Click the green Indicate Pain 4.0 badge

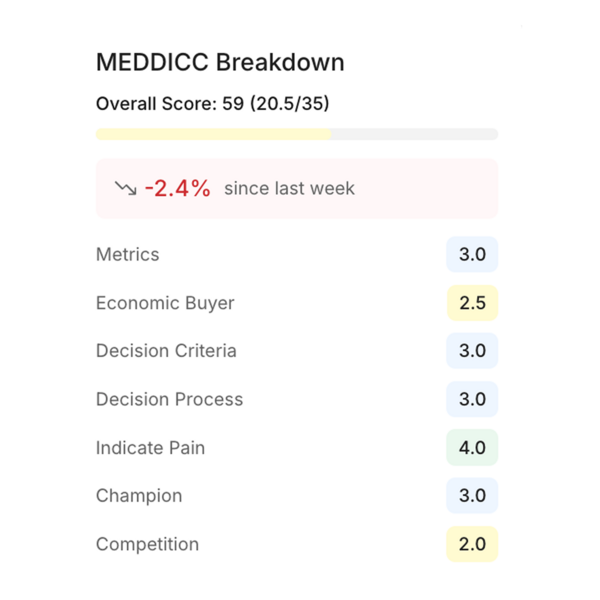coord(472,448)
